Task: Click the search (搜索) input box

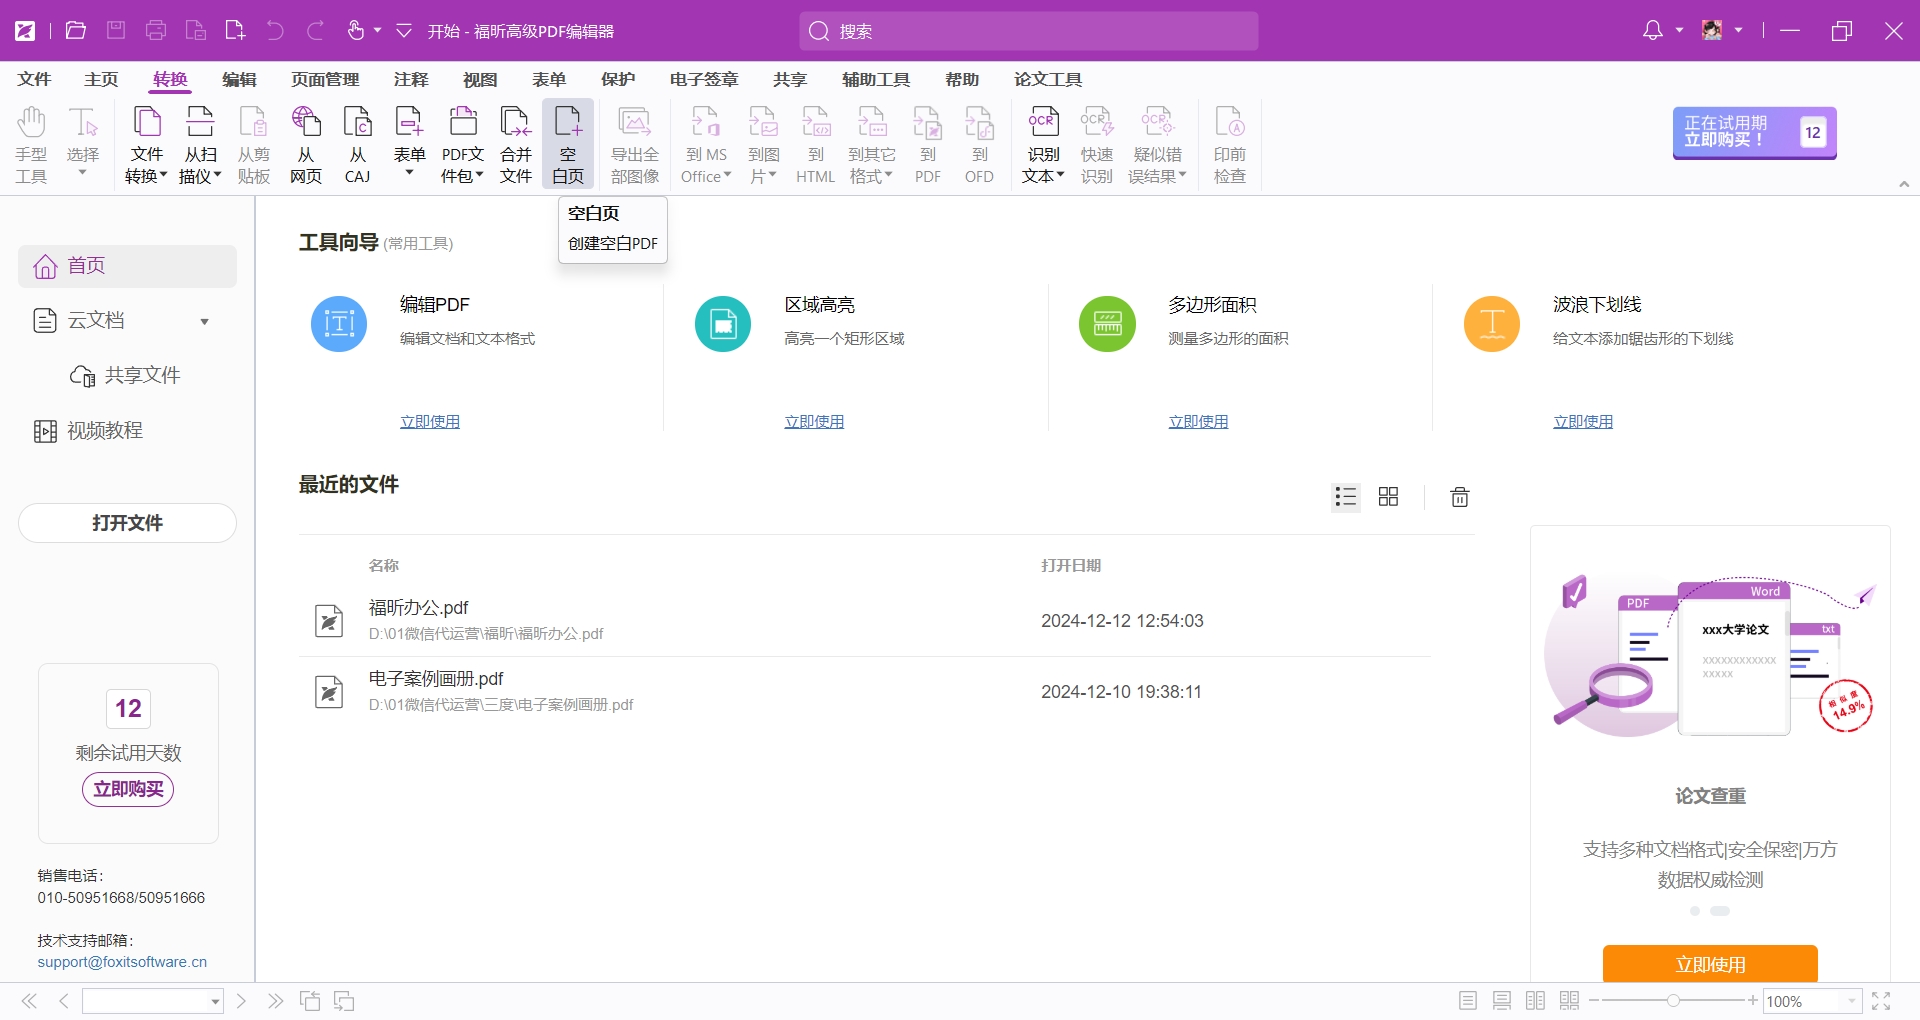Action: tap(1028, 31)
